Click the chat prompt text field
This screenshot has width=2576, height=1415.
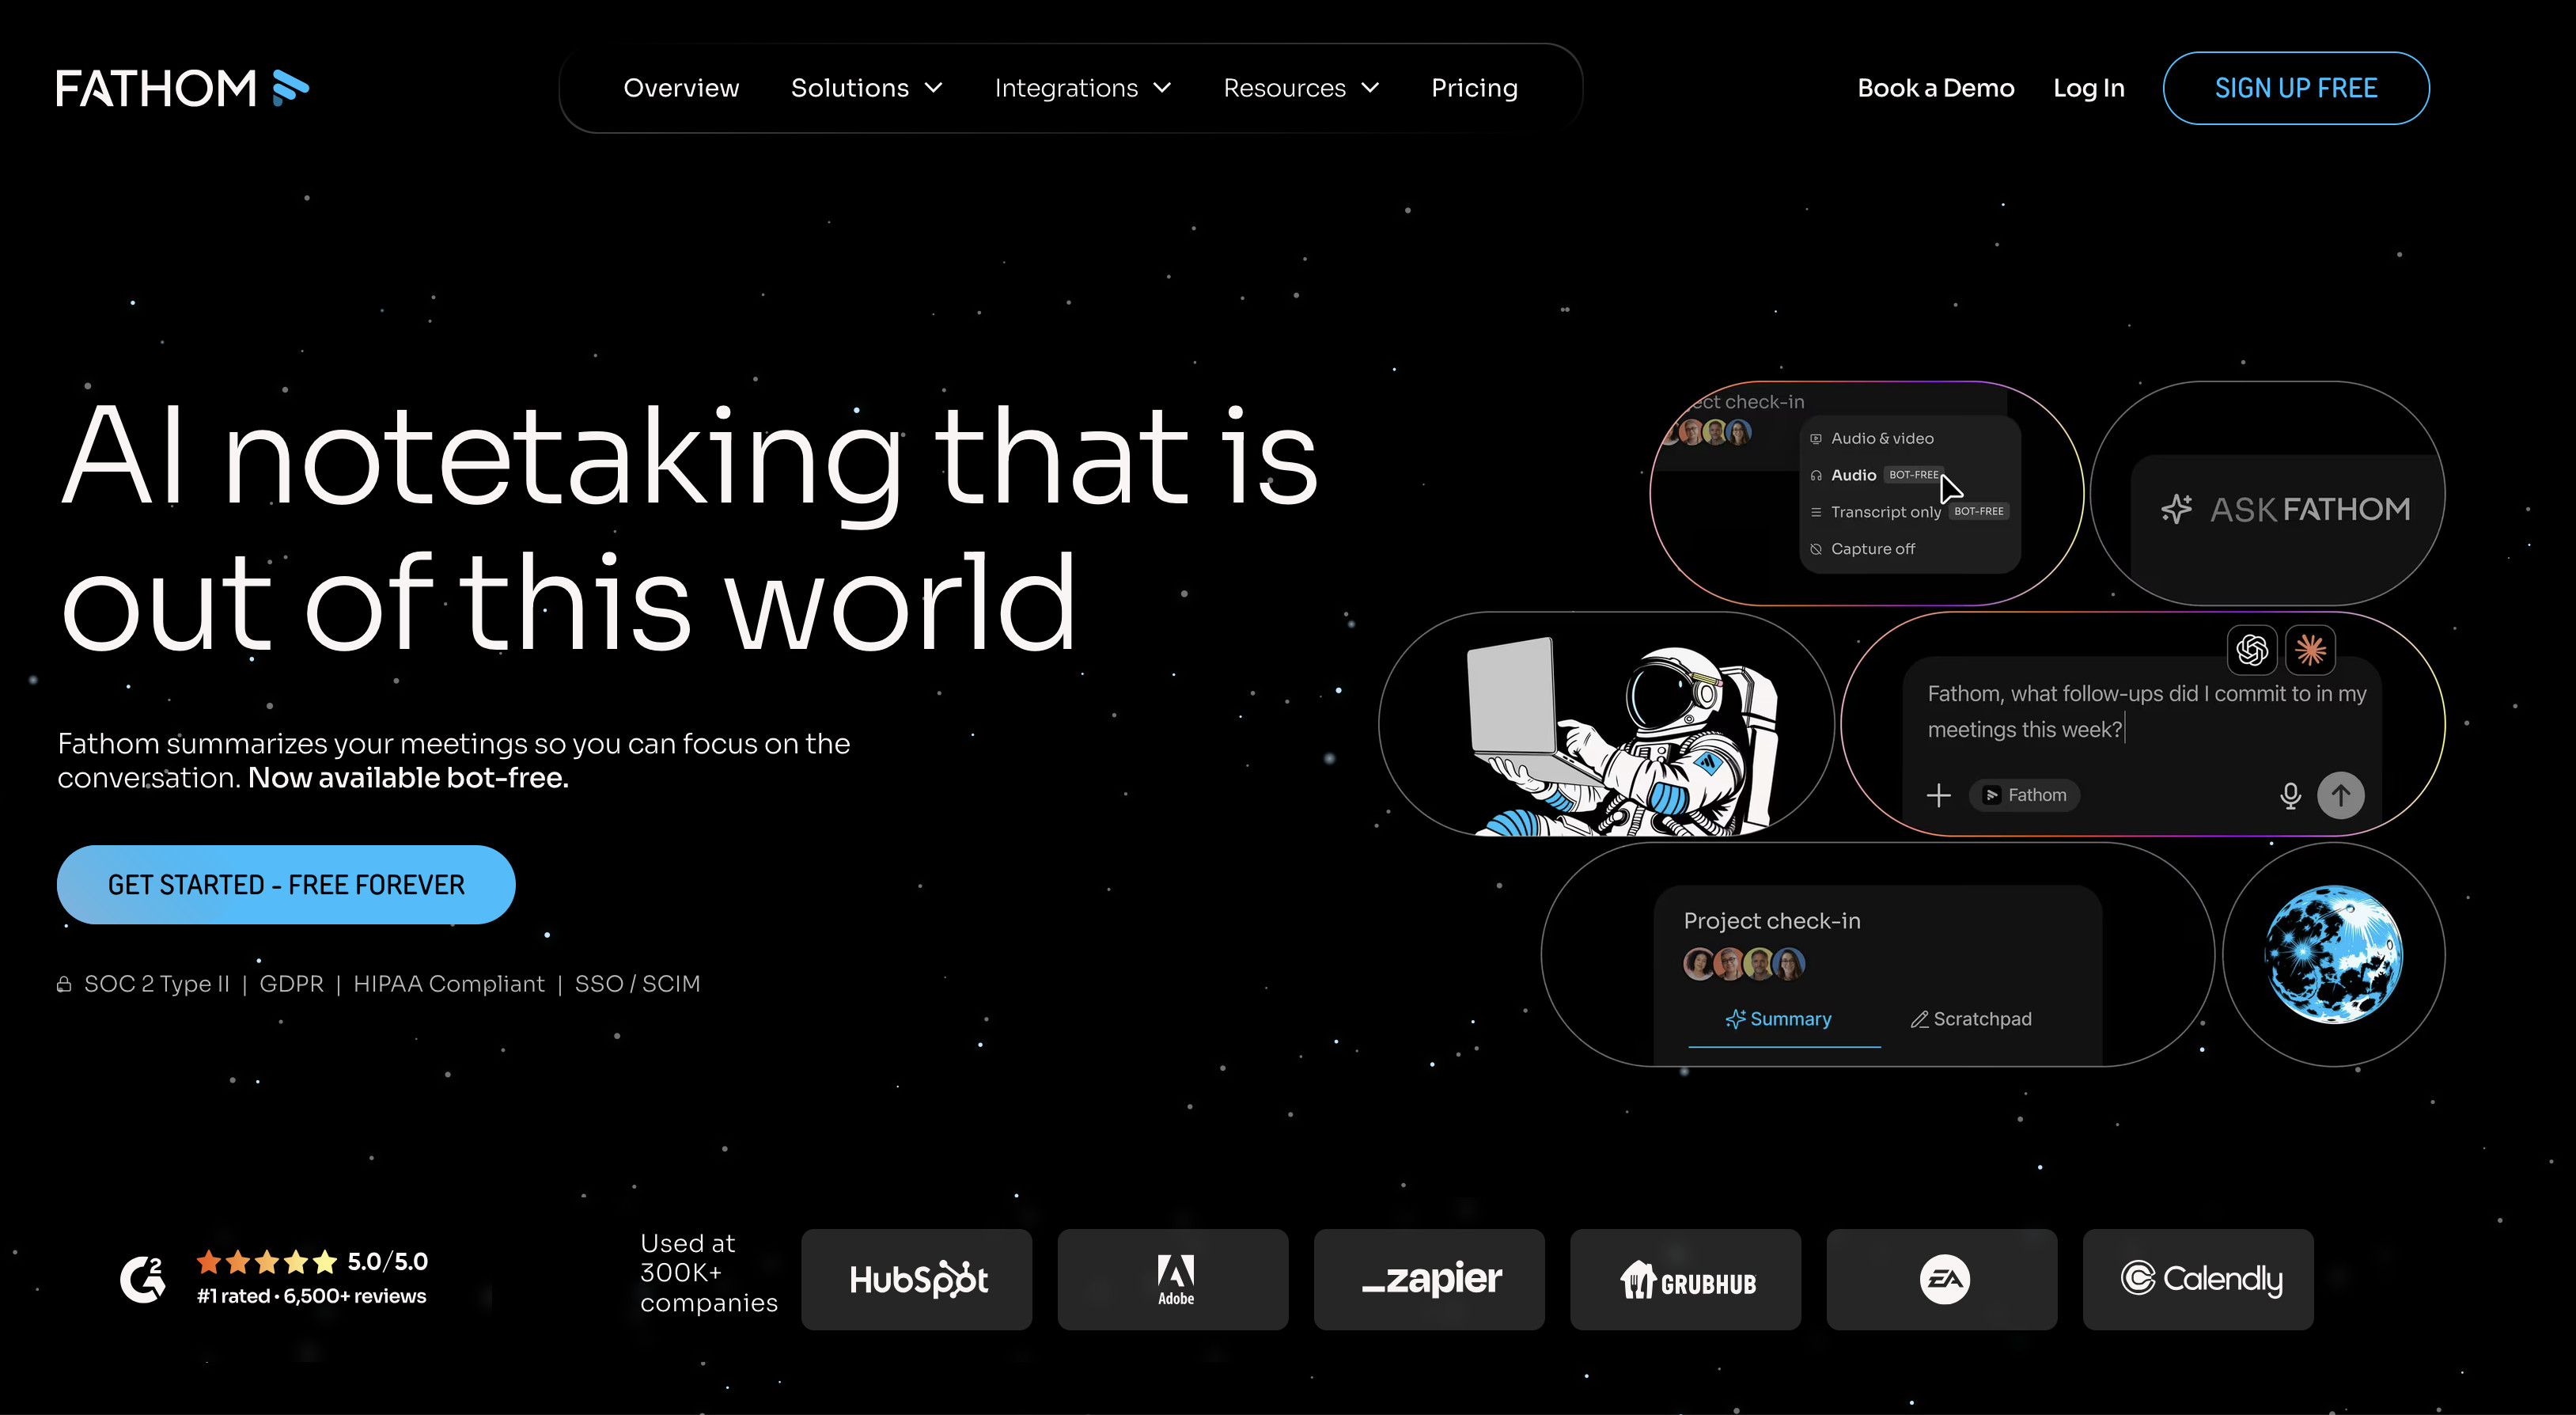[x=2146, y=712]
